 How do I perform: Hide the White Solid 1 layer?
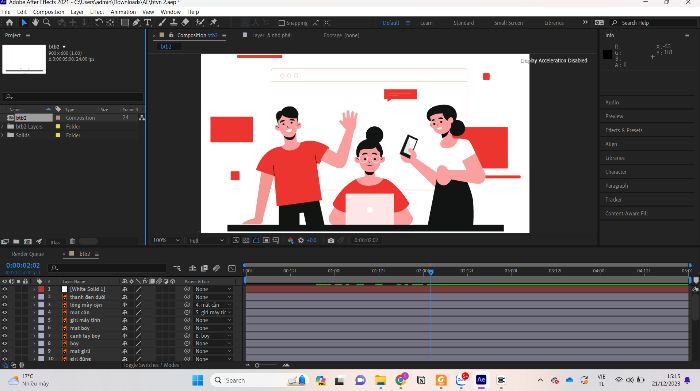(x=5, y=289)
